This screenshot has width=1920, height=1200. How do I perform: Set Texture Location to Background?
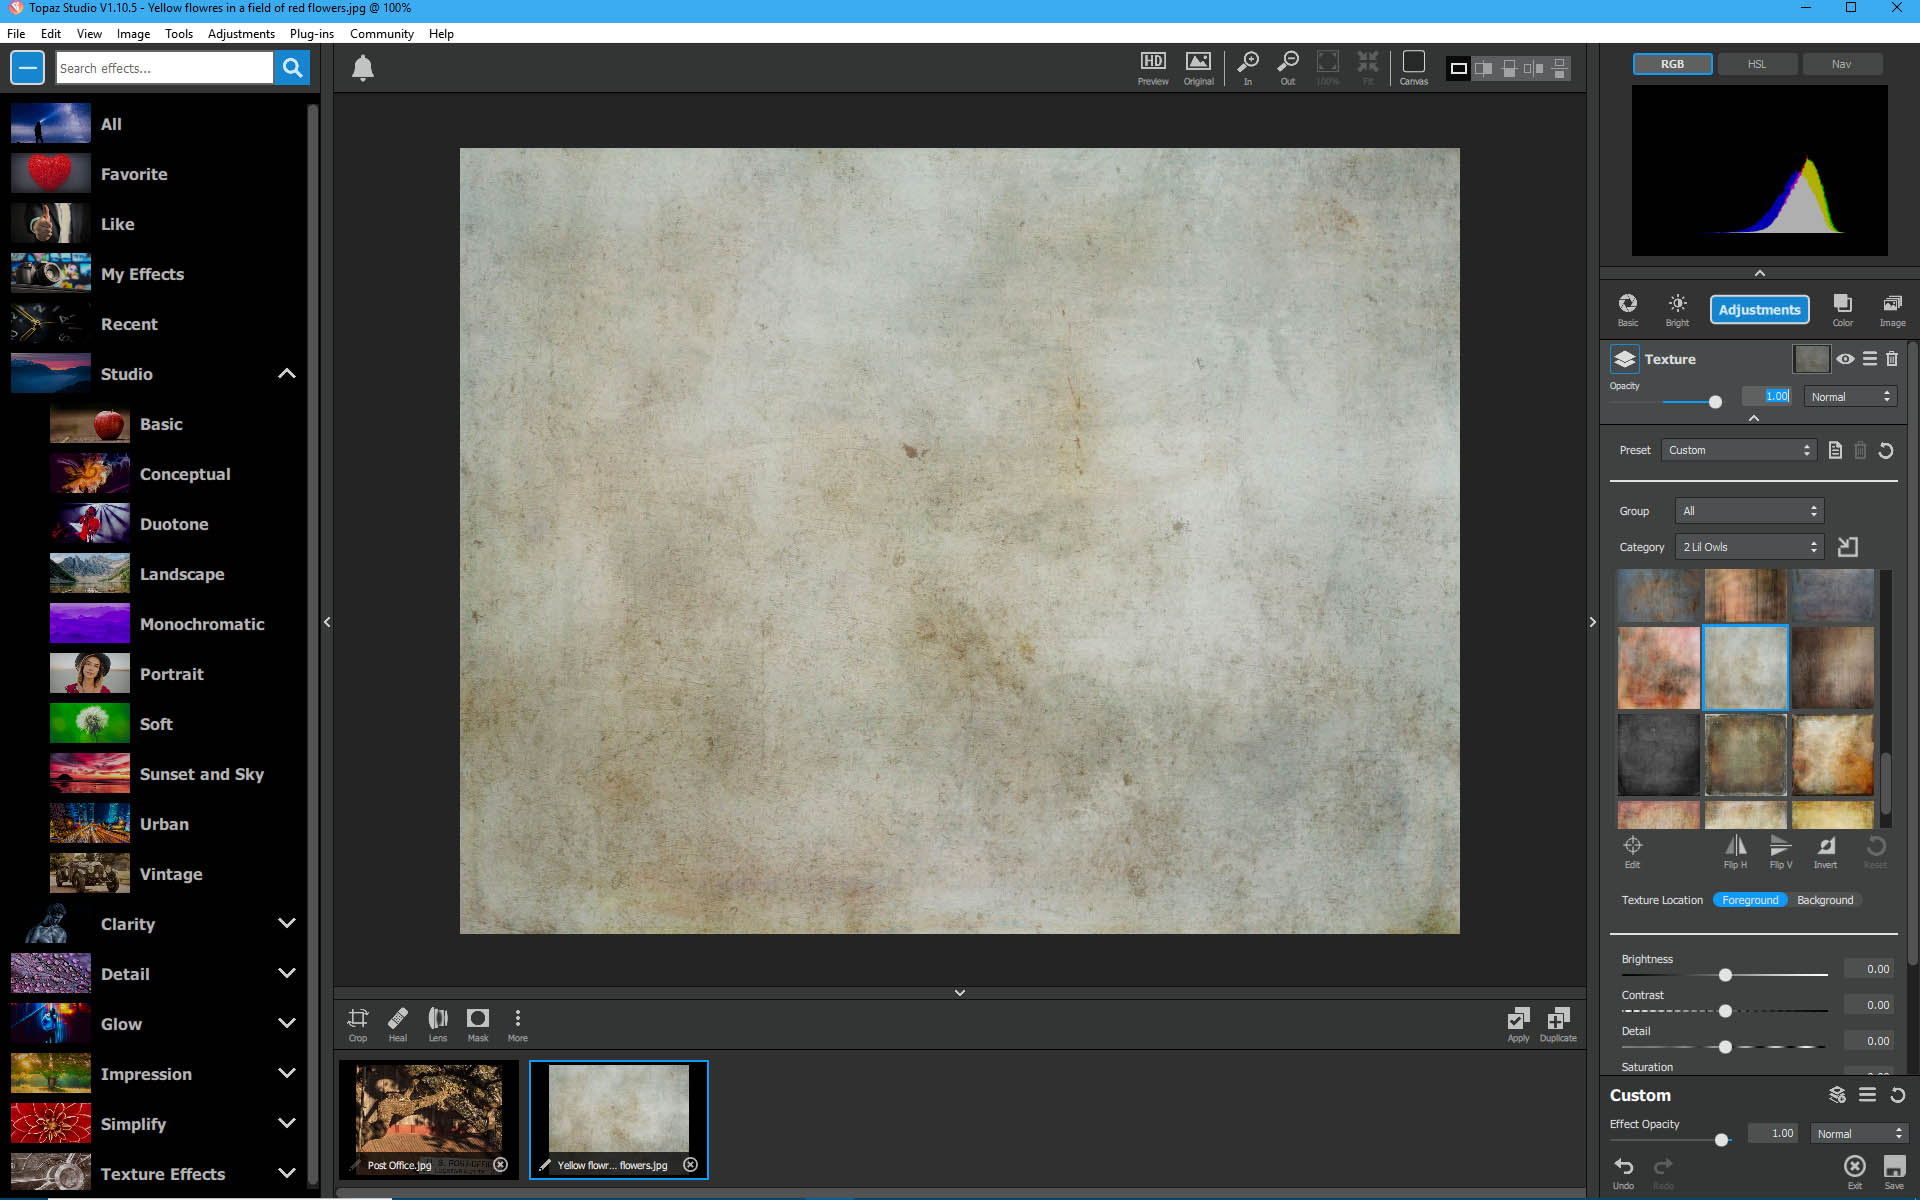(1825, 900)
